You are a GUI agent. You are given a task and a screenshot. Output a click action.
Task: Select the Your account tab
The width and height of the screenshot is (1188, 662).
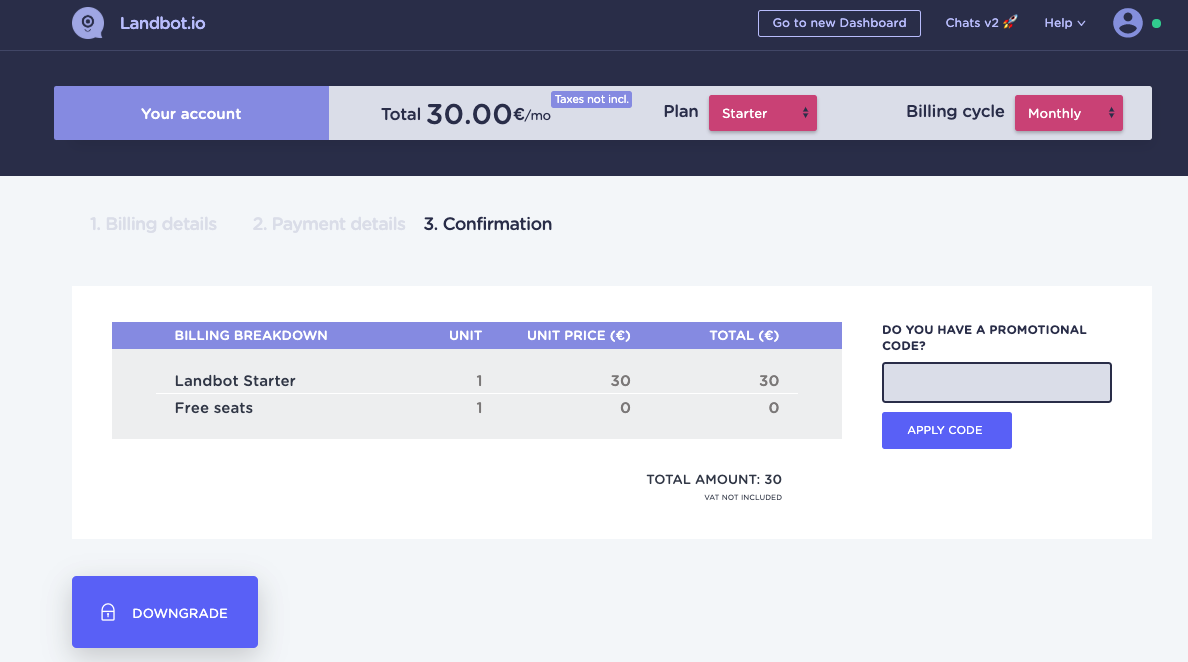(x=191, y=113)
